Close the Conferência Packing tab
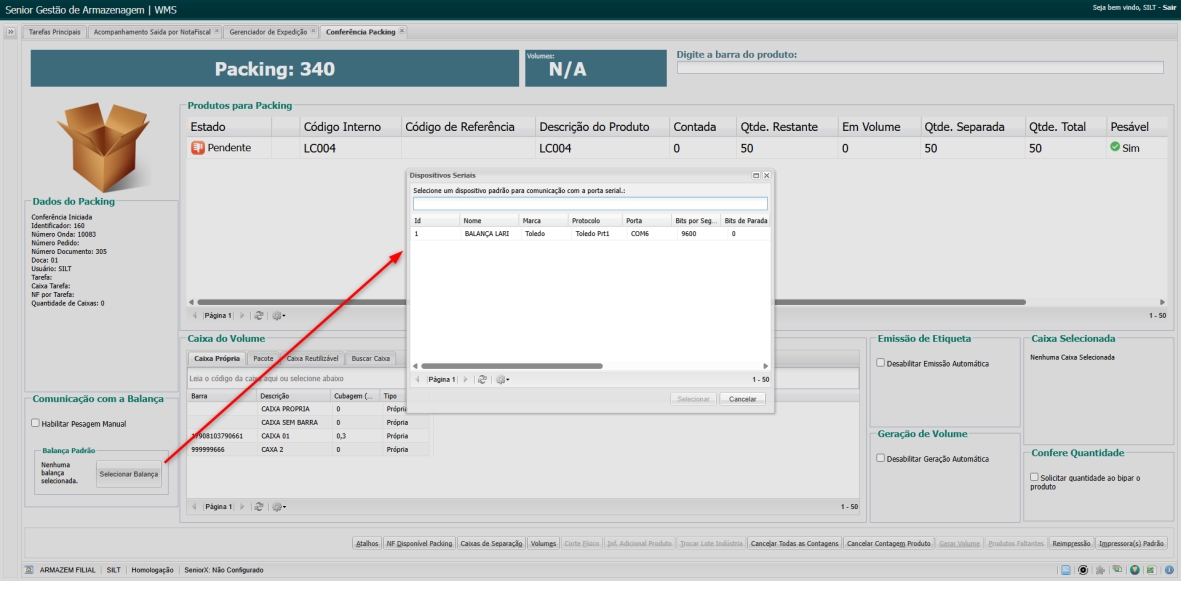This screenshot has width=1191, height=591. 402,31
